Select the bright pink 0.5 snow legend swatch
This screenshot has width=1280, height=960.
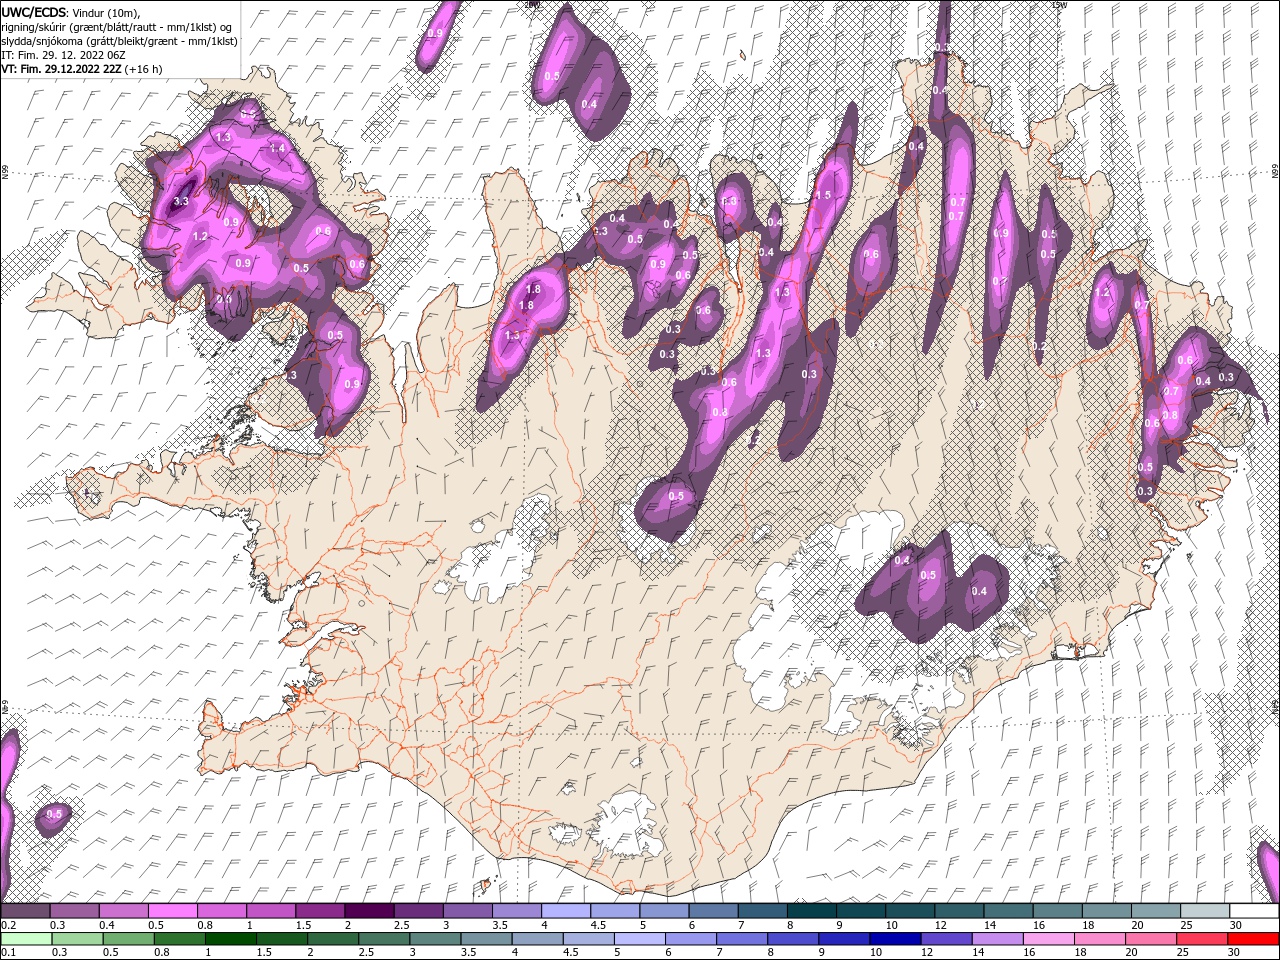(x=172, y=911)
